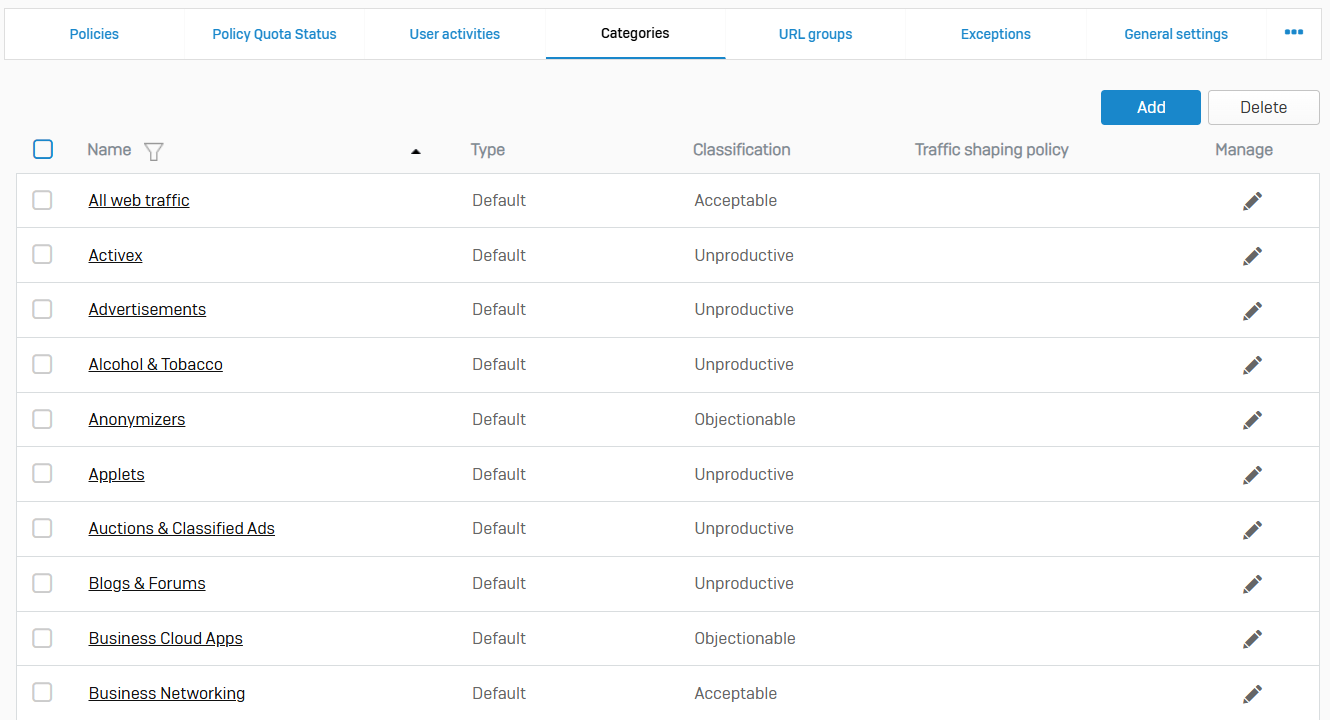Viewport: 1330px width, 720px height.
Task: Go to the Exceptions tab
Action: point(995,34)
